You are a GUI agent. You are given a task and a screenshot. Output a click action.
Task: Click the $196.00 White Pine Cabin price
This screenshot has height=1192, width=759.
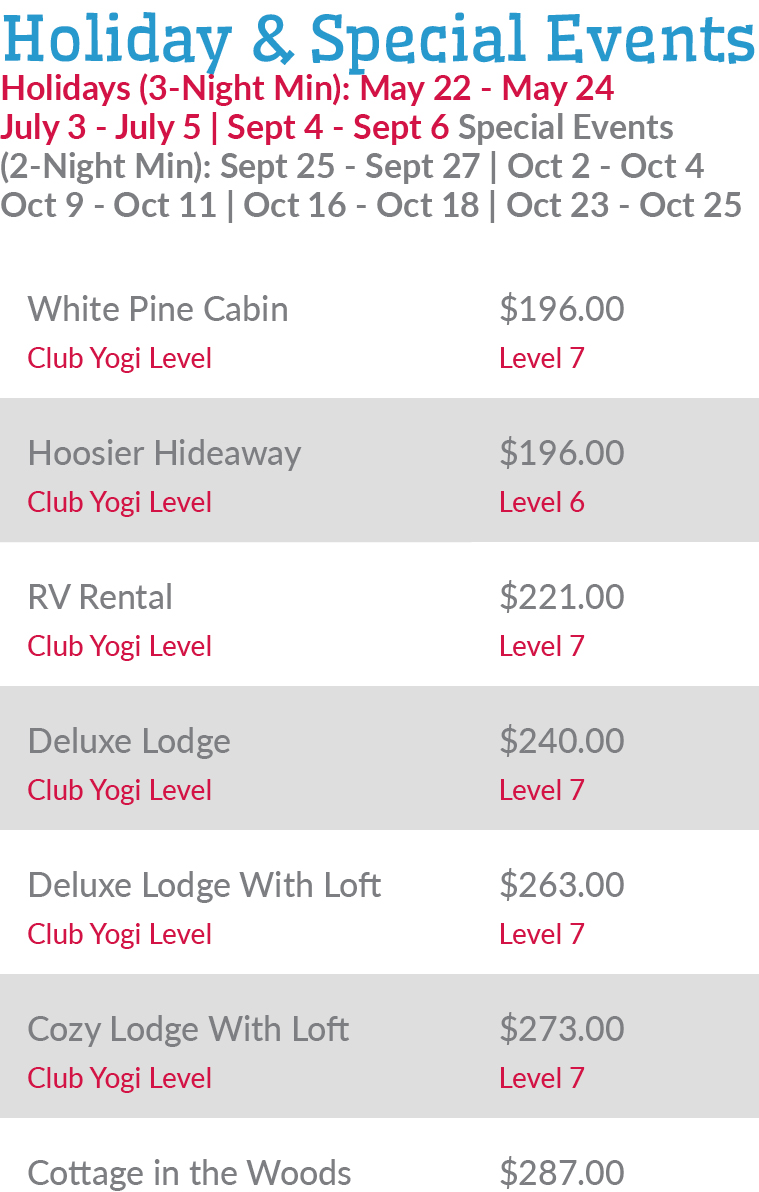(561, 309)
